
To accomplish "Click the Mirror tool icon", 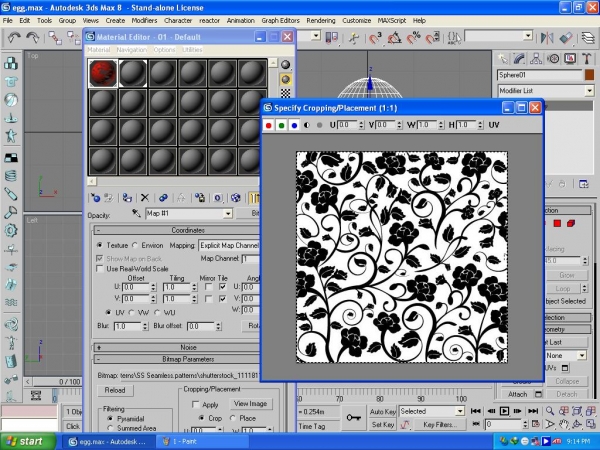I will (x=547, y=38).
